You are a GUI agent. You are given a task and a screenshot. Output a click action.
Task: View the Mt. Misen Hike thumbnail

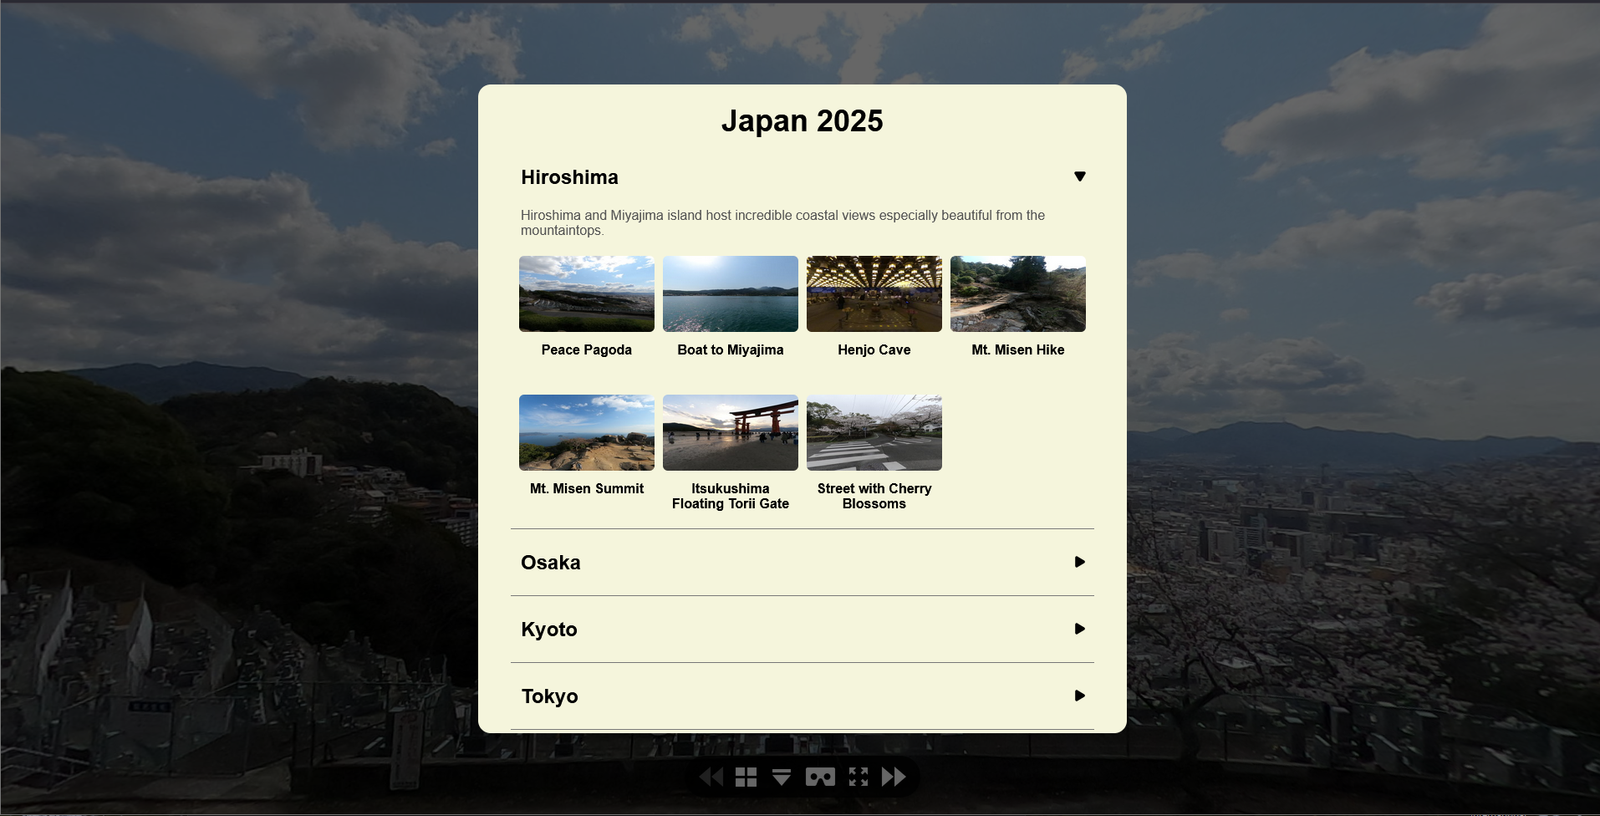click(x=1018, y=294)
